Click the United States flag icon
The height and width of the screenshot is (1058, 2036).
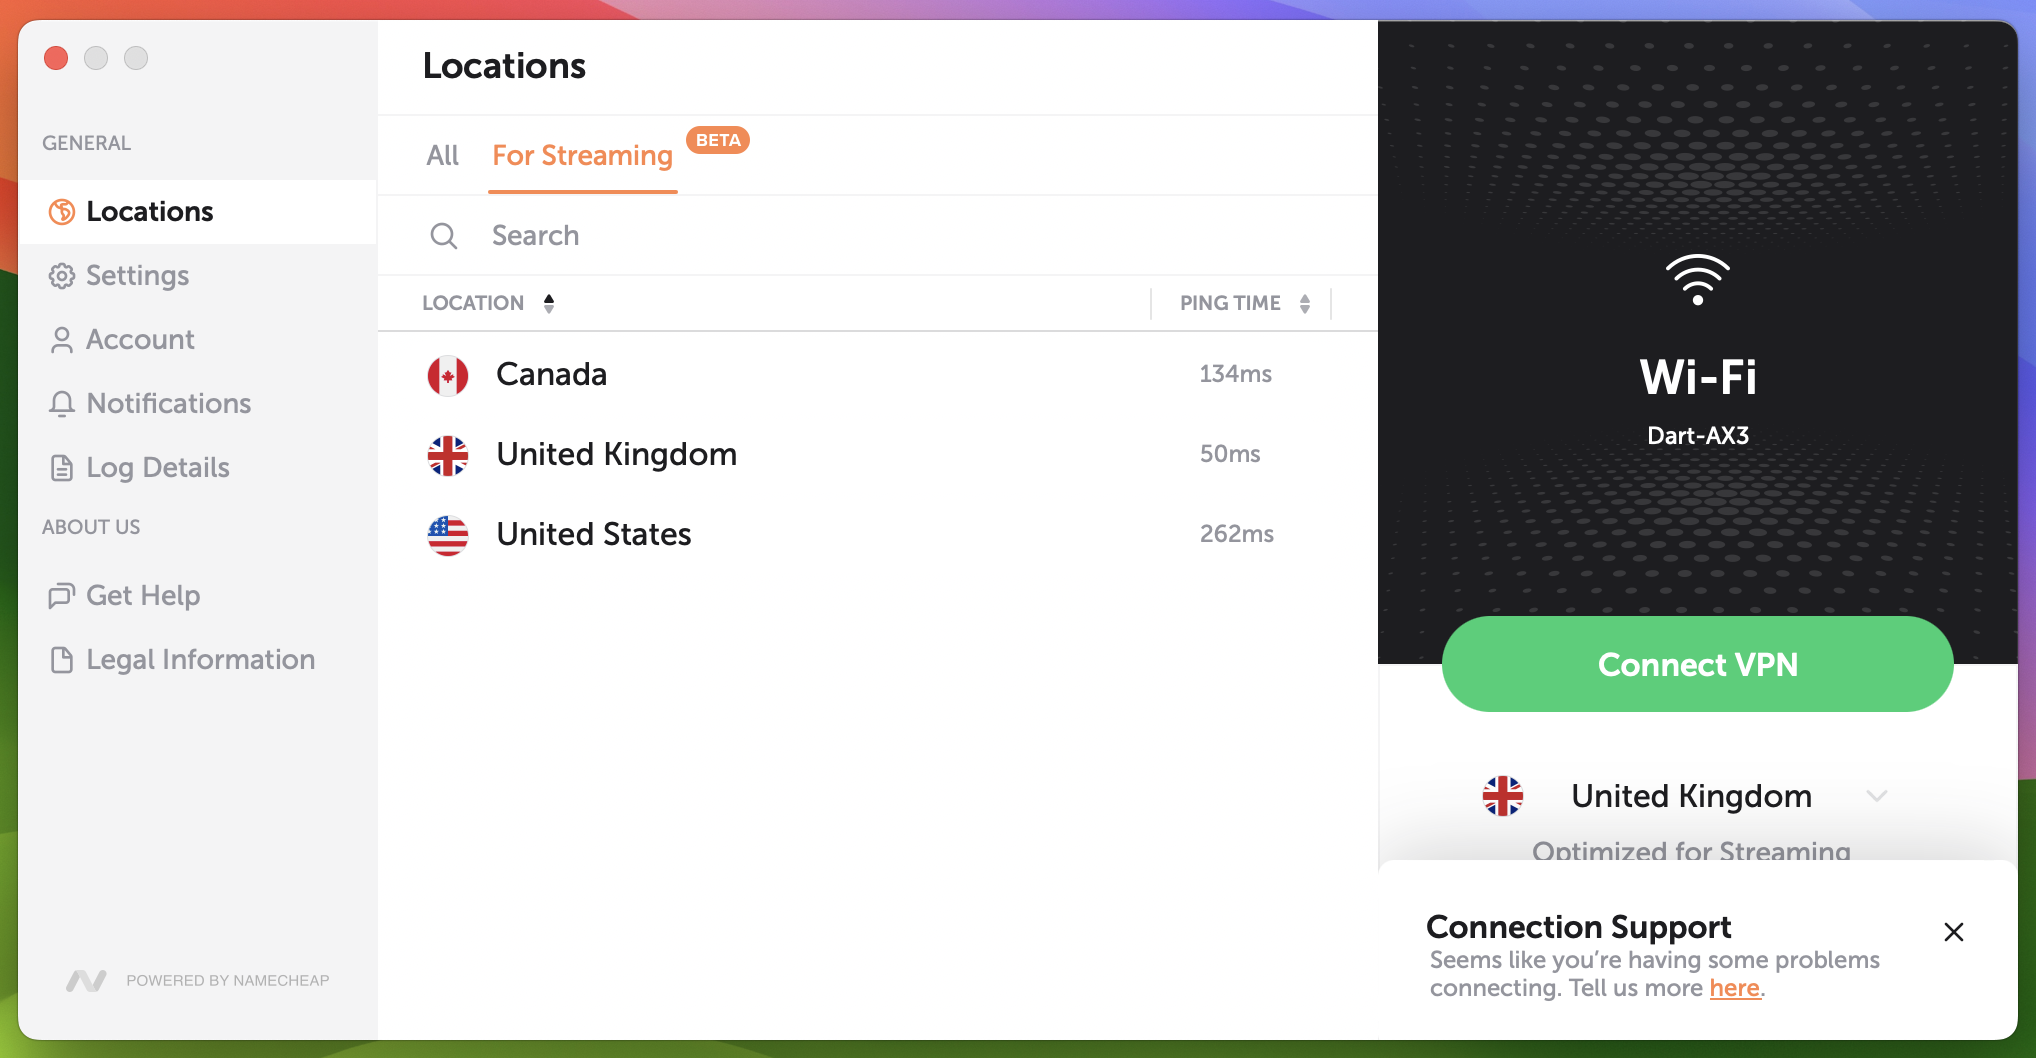[448, 536]
